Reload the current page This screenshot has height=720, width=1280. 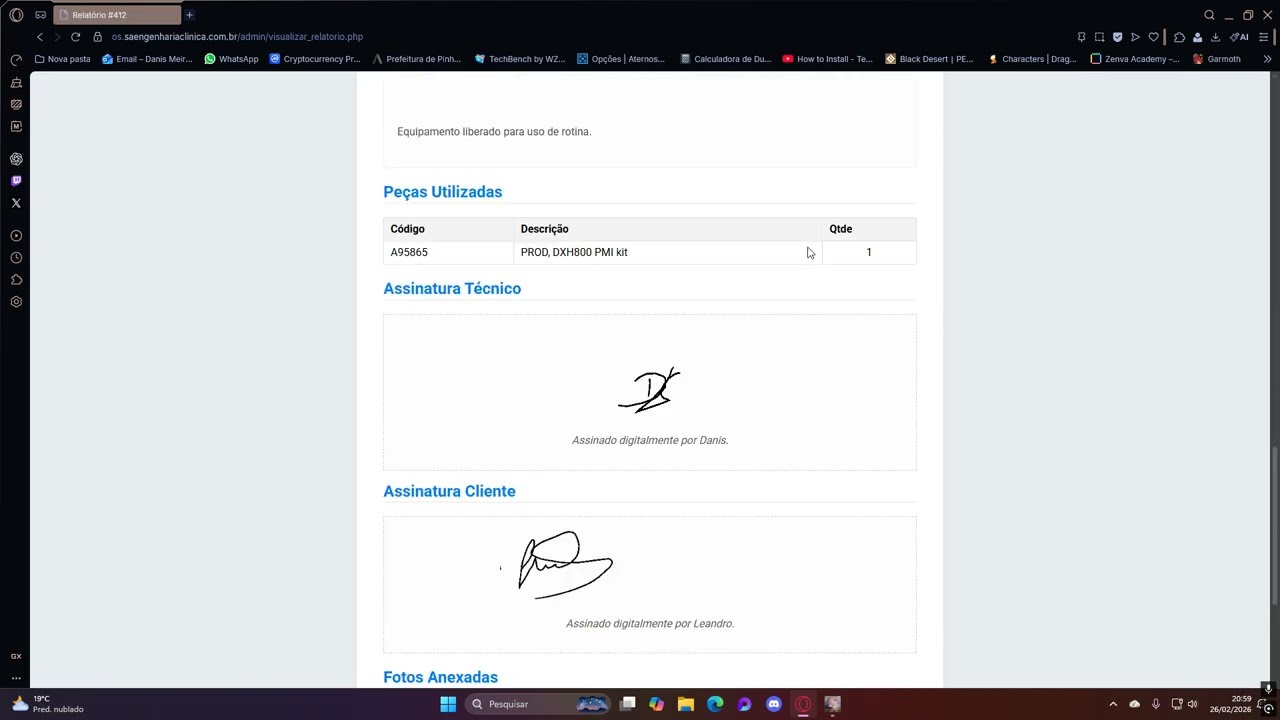pyautogui.click(x=75, y=37)
